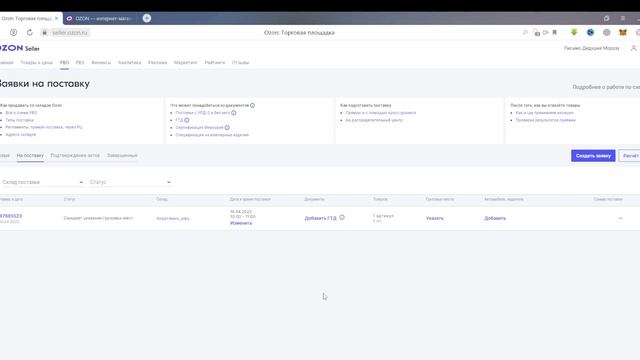640x360 pixels.
Task: Open the Товары и цены menu
Action: point(36,62)
